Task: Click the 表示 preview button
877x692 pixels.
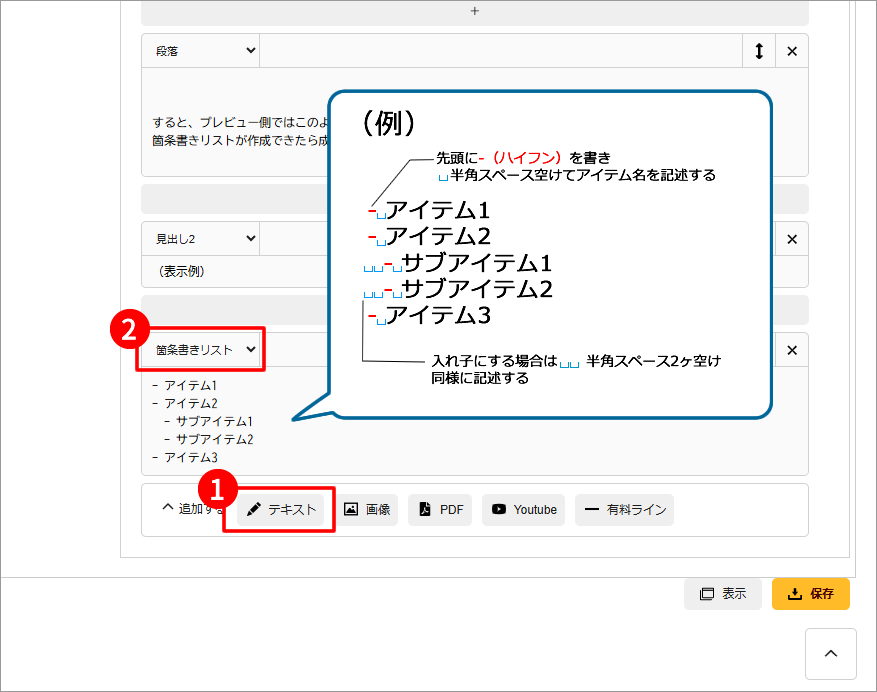Action: pyautogui.click(x=723, y=594)
